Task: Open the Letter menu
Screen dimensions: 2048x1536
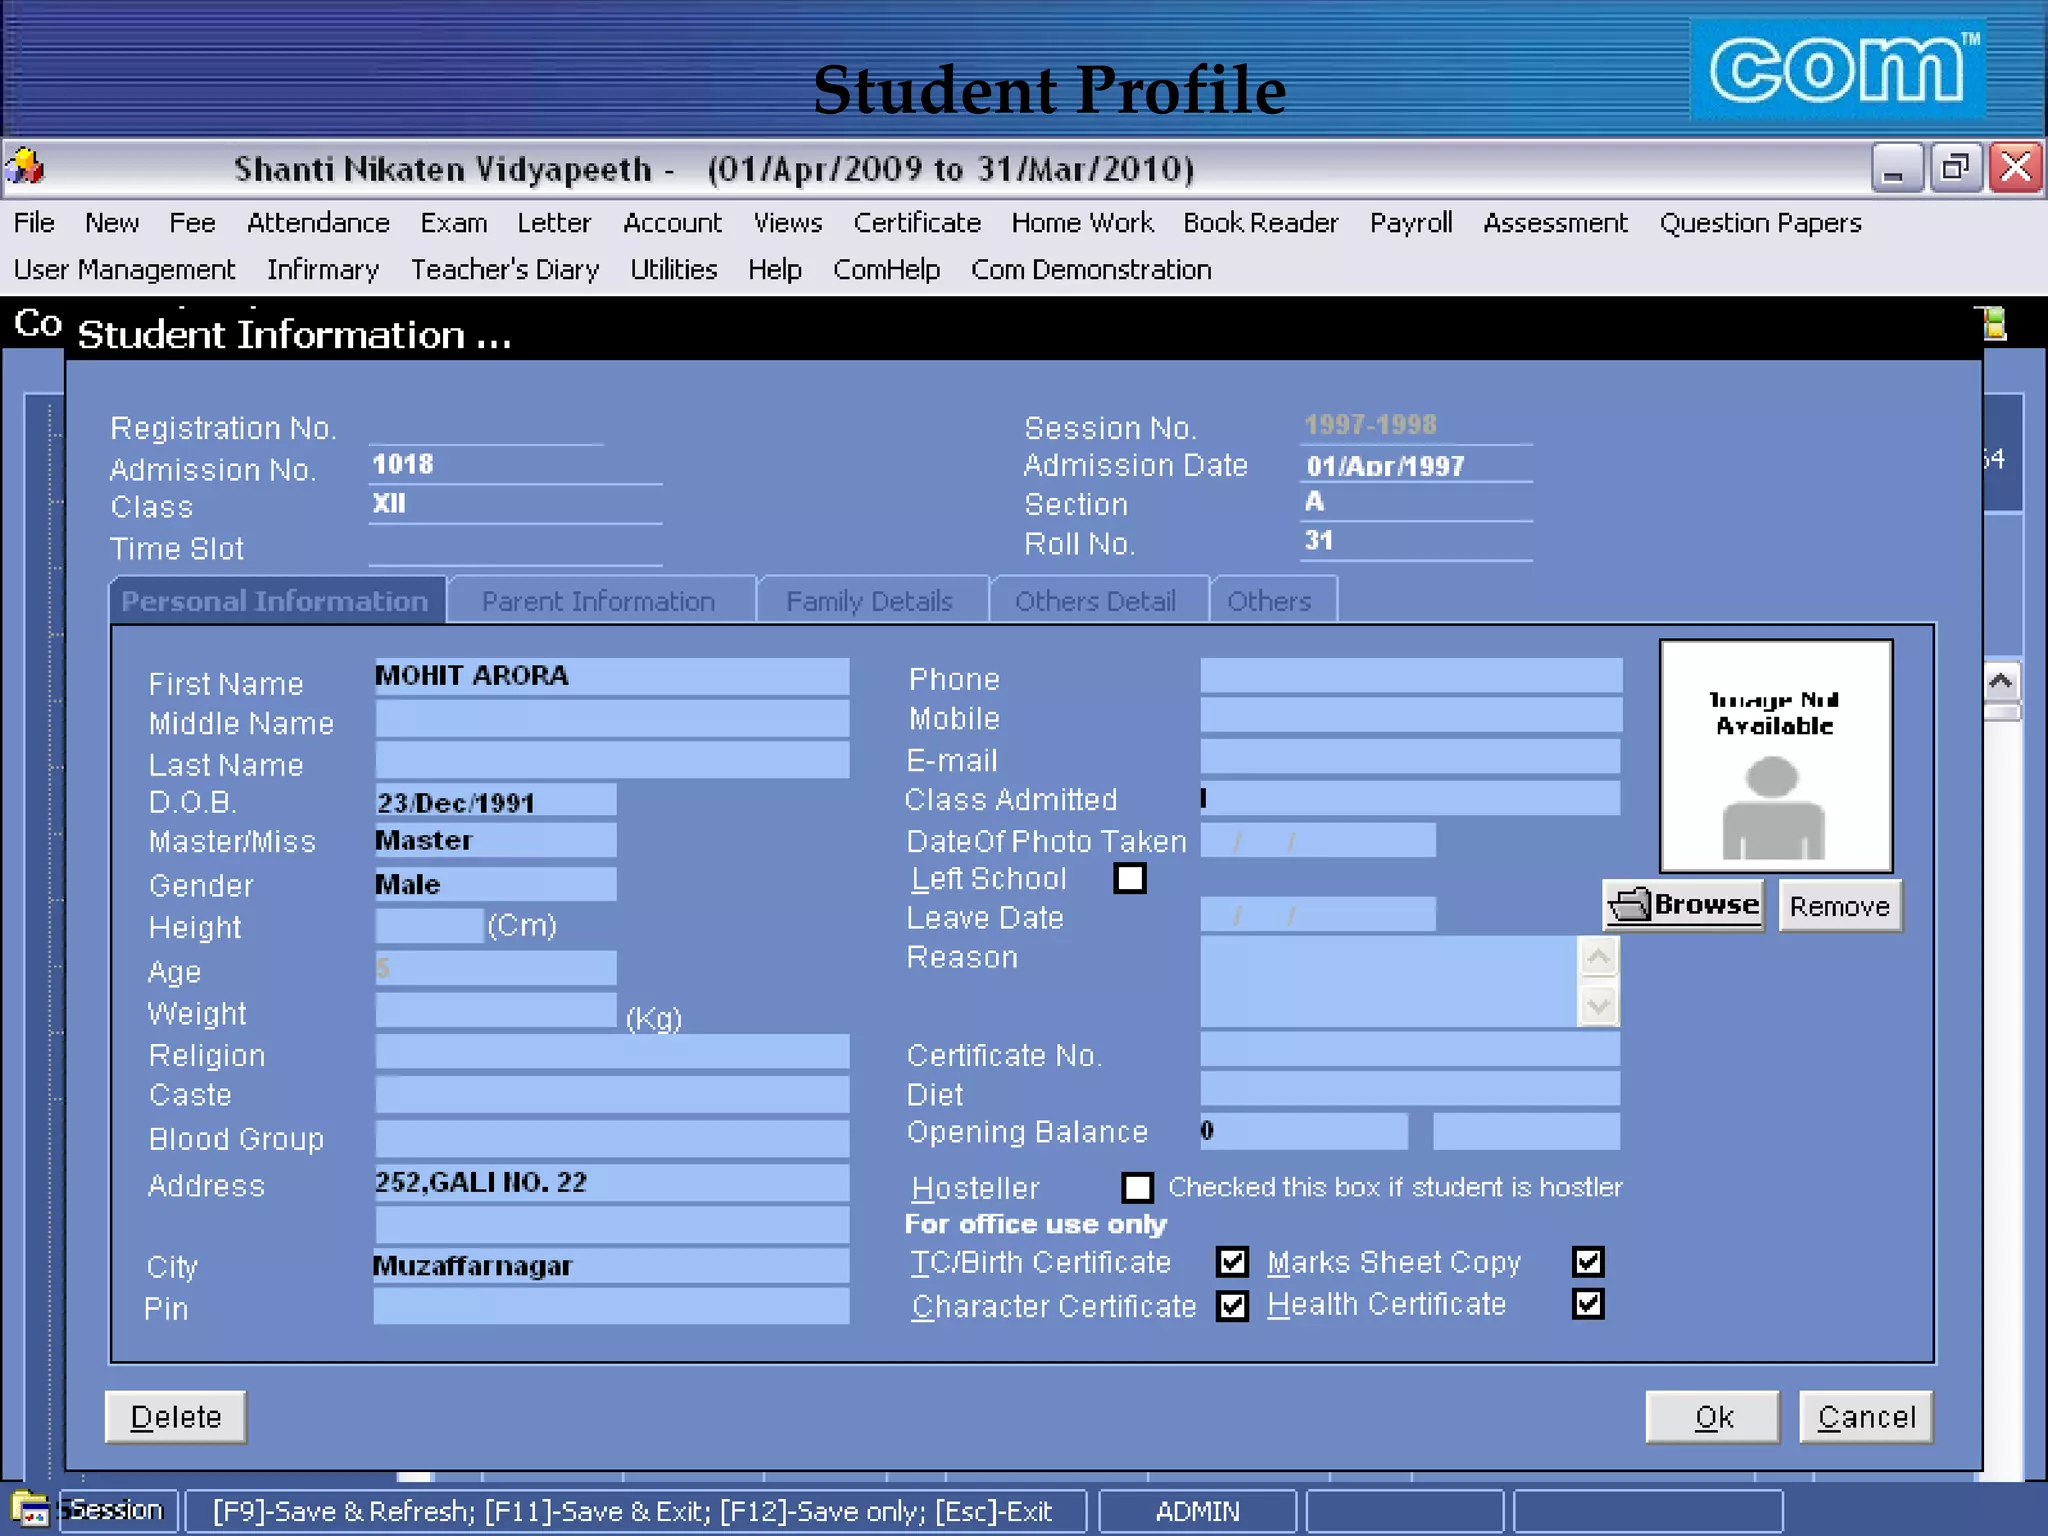Action: (x=554, y=222)
